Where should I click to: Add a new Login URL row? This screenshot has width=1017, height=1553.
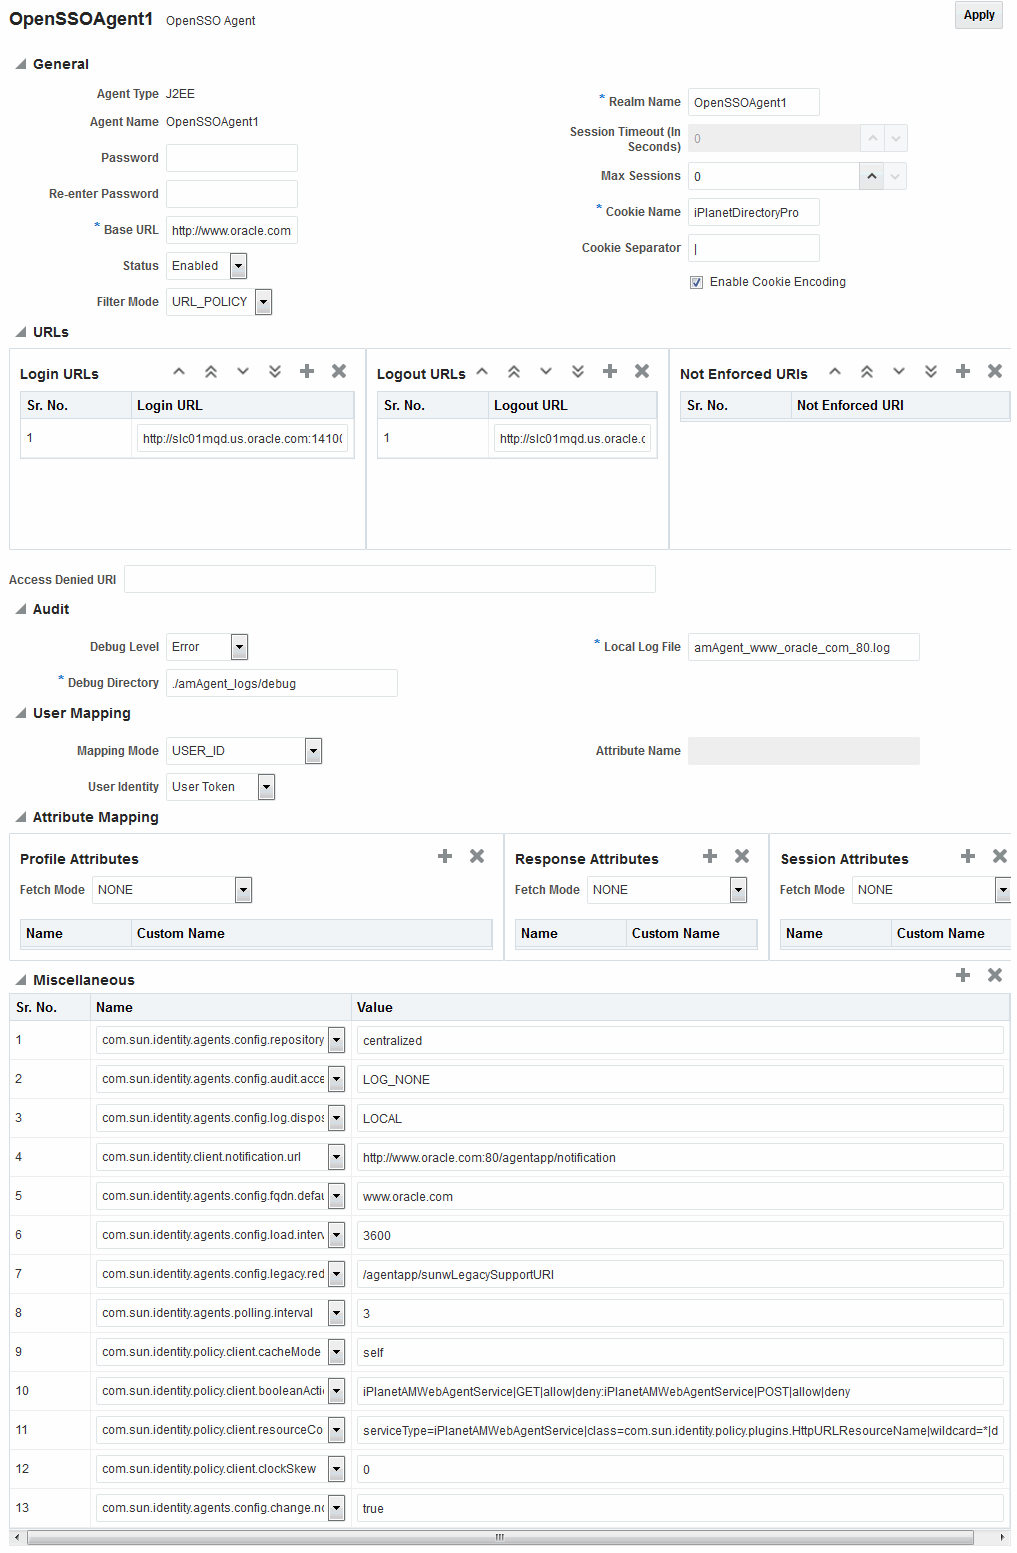[x=307, y=371]
